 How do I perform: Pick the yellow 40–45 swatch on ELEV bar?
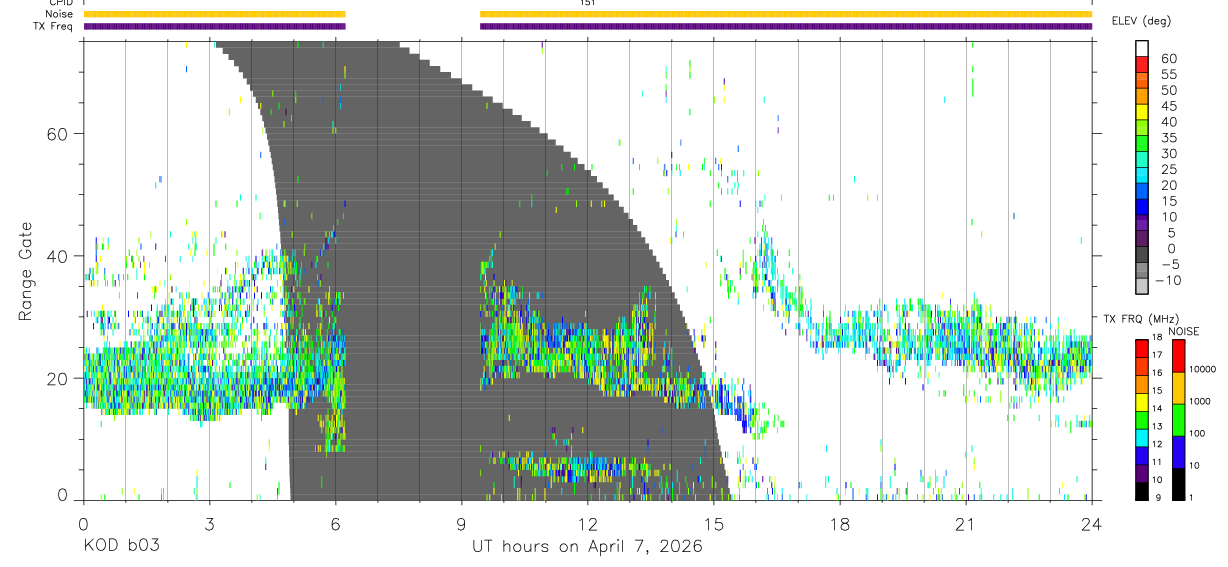(x=1142, y=111)
